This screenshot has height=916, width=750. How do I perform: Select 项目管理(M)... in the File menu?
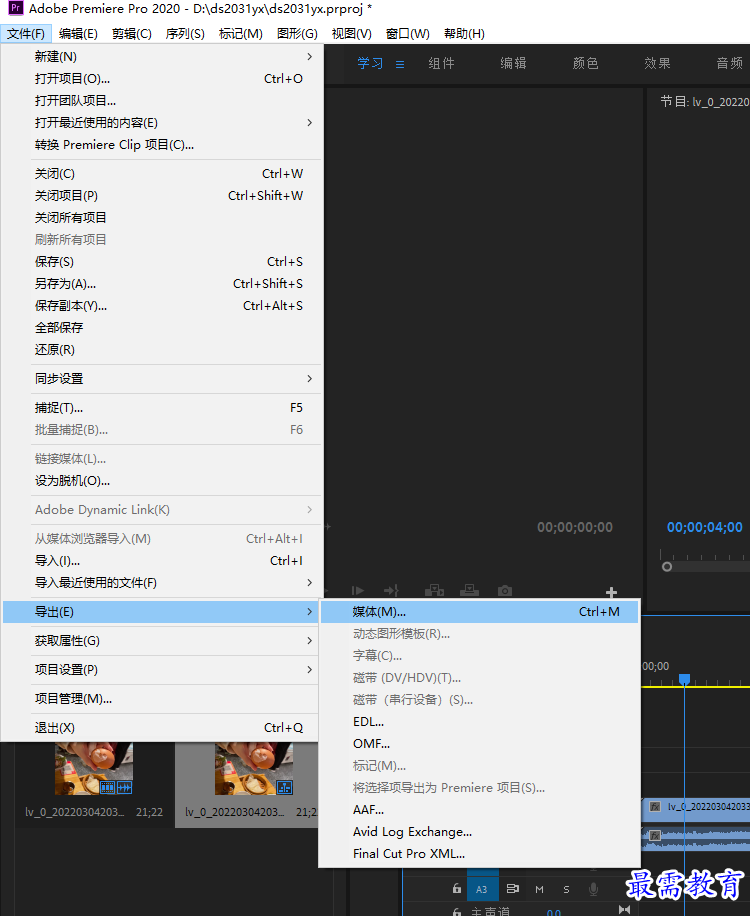162,699
